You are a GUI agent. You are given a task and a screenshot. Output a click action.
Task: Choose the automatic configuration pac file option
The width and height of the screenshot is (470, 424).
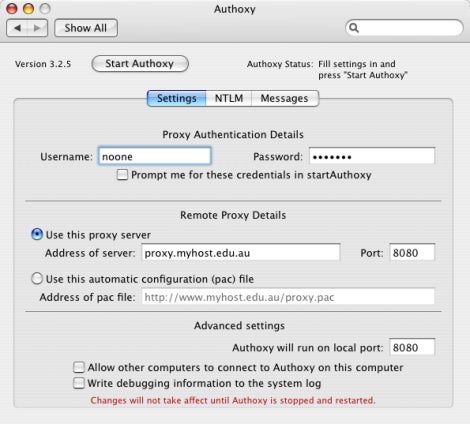(37, 278)
